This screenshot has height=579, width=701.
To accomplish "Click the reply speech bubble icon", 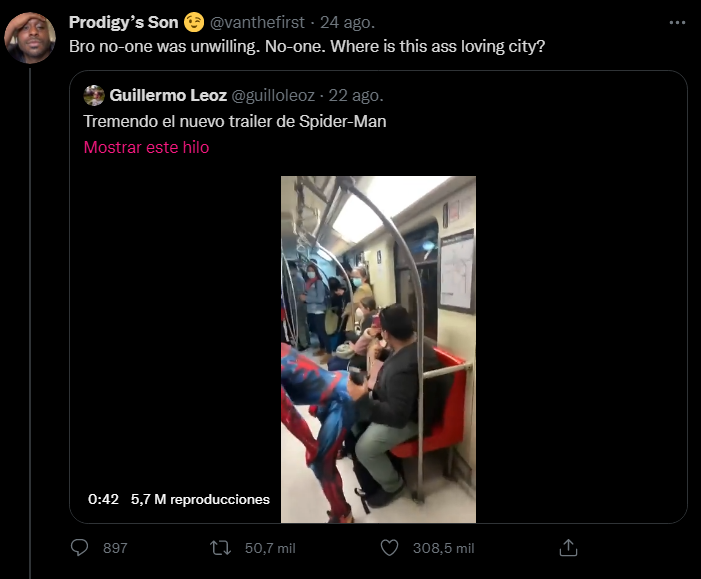I will pos(81,548).
